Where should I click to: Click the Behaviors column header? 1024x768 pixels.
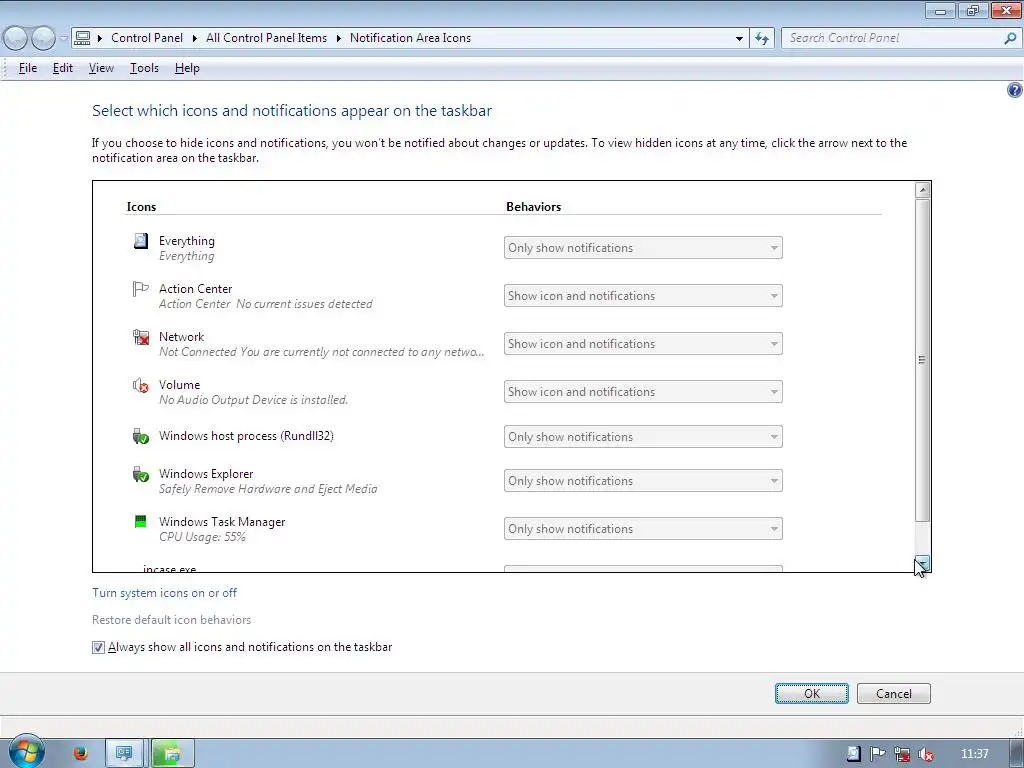tap(534, 206)
